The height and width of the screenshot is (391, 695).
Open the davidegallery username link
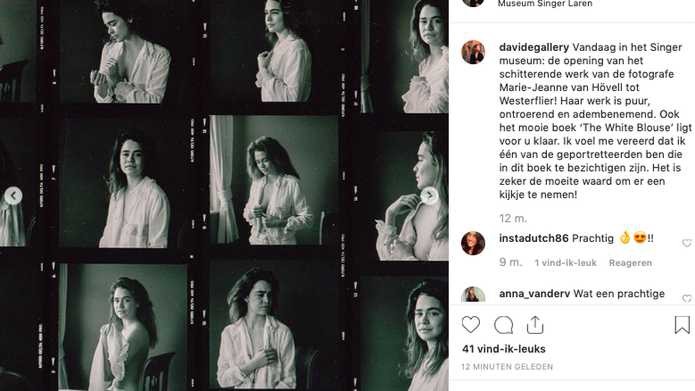point(534,47)
